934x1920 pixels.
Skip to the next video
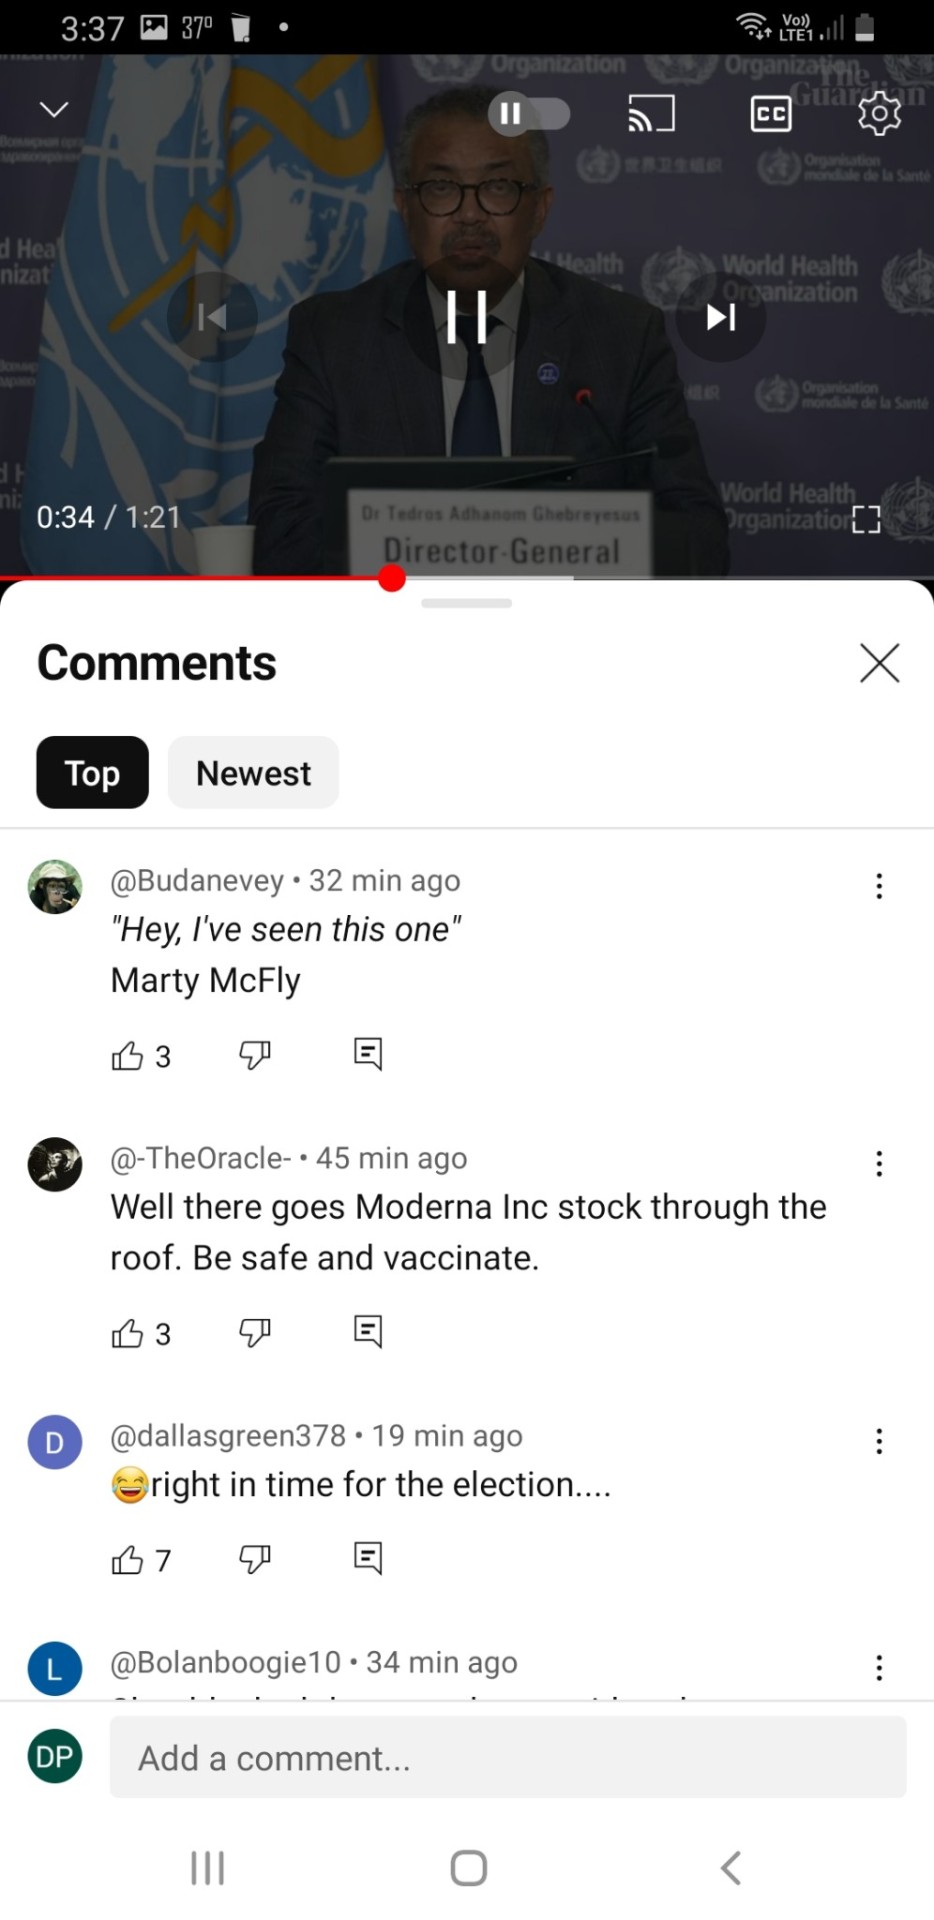pos(721,317)
